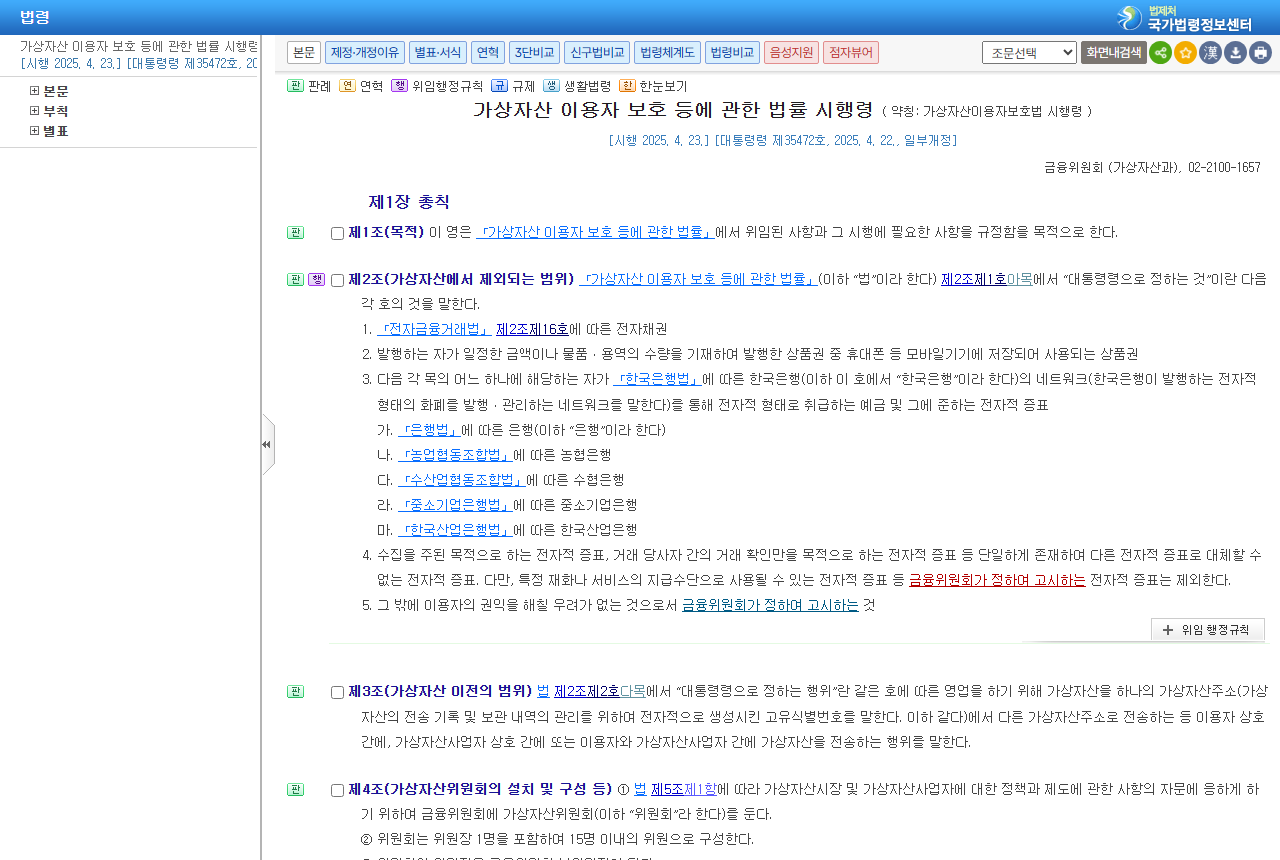Check the box for 제1조(목적)
The width and height of the screenshot is (1280, 860).
[337, 233]
